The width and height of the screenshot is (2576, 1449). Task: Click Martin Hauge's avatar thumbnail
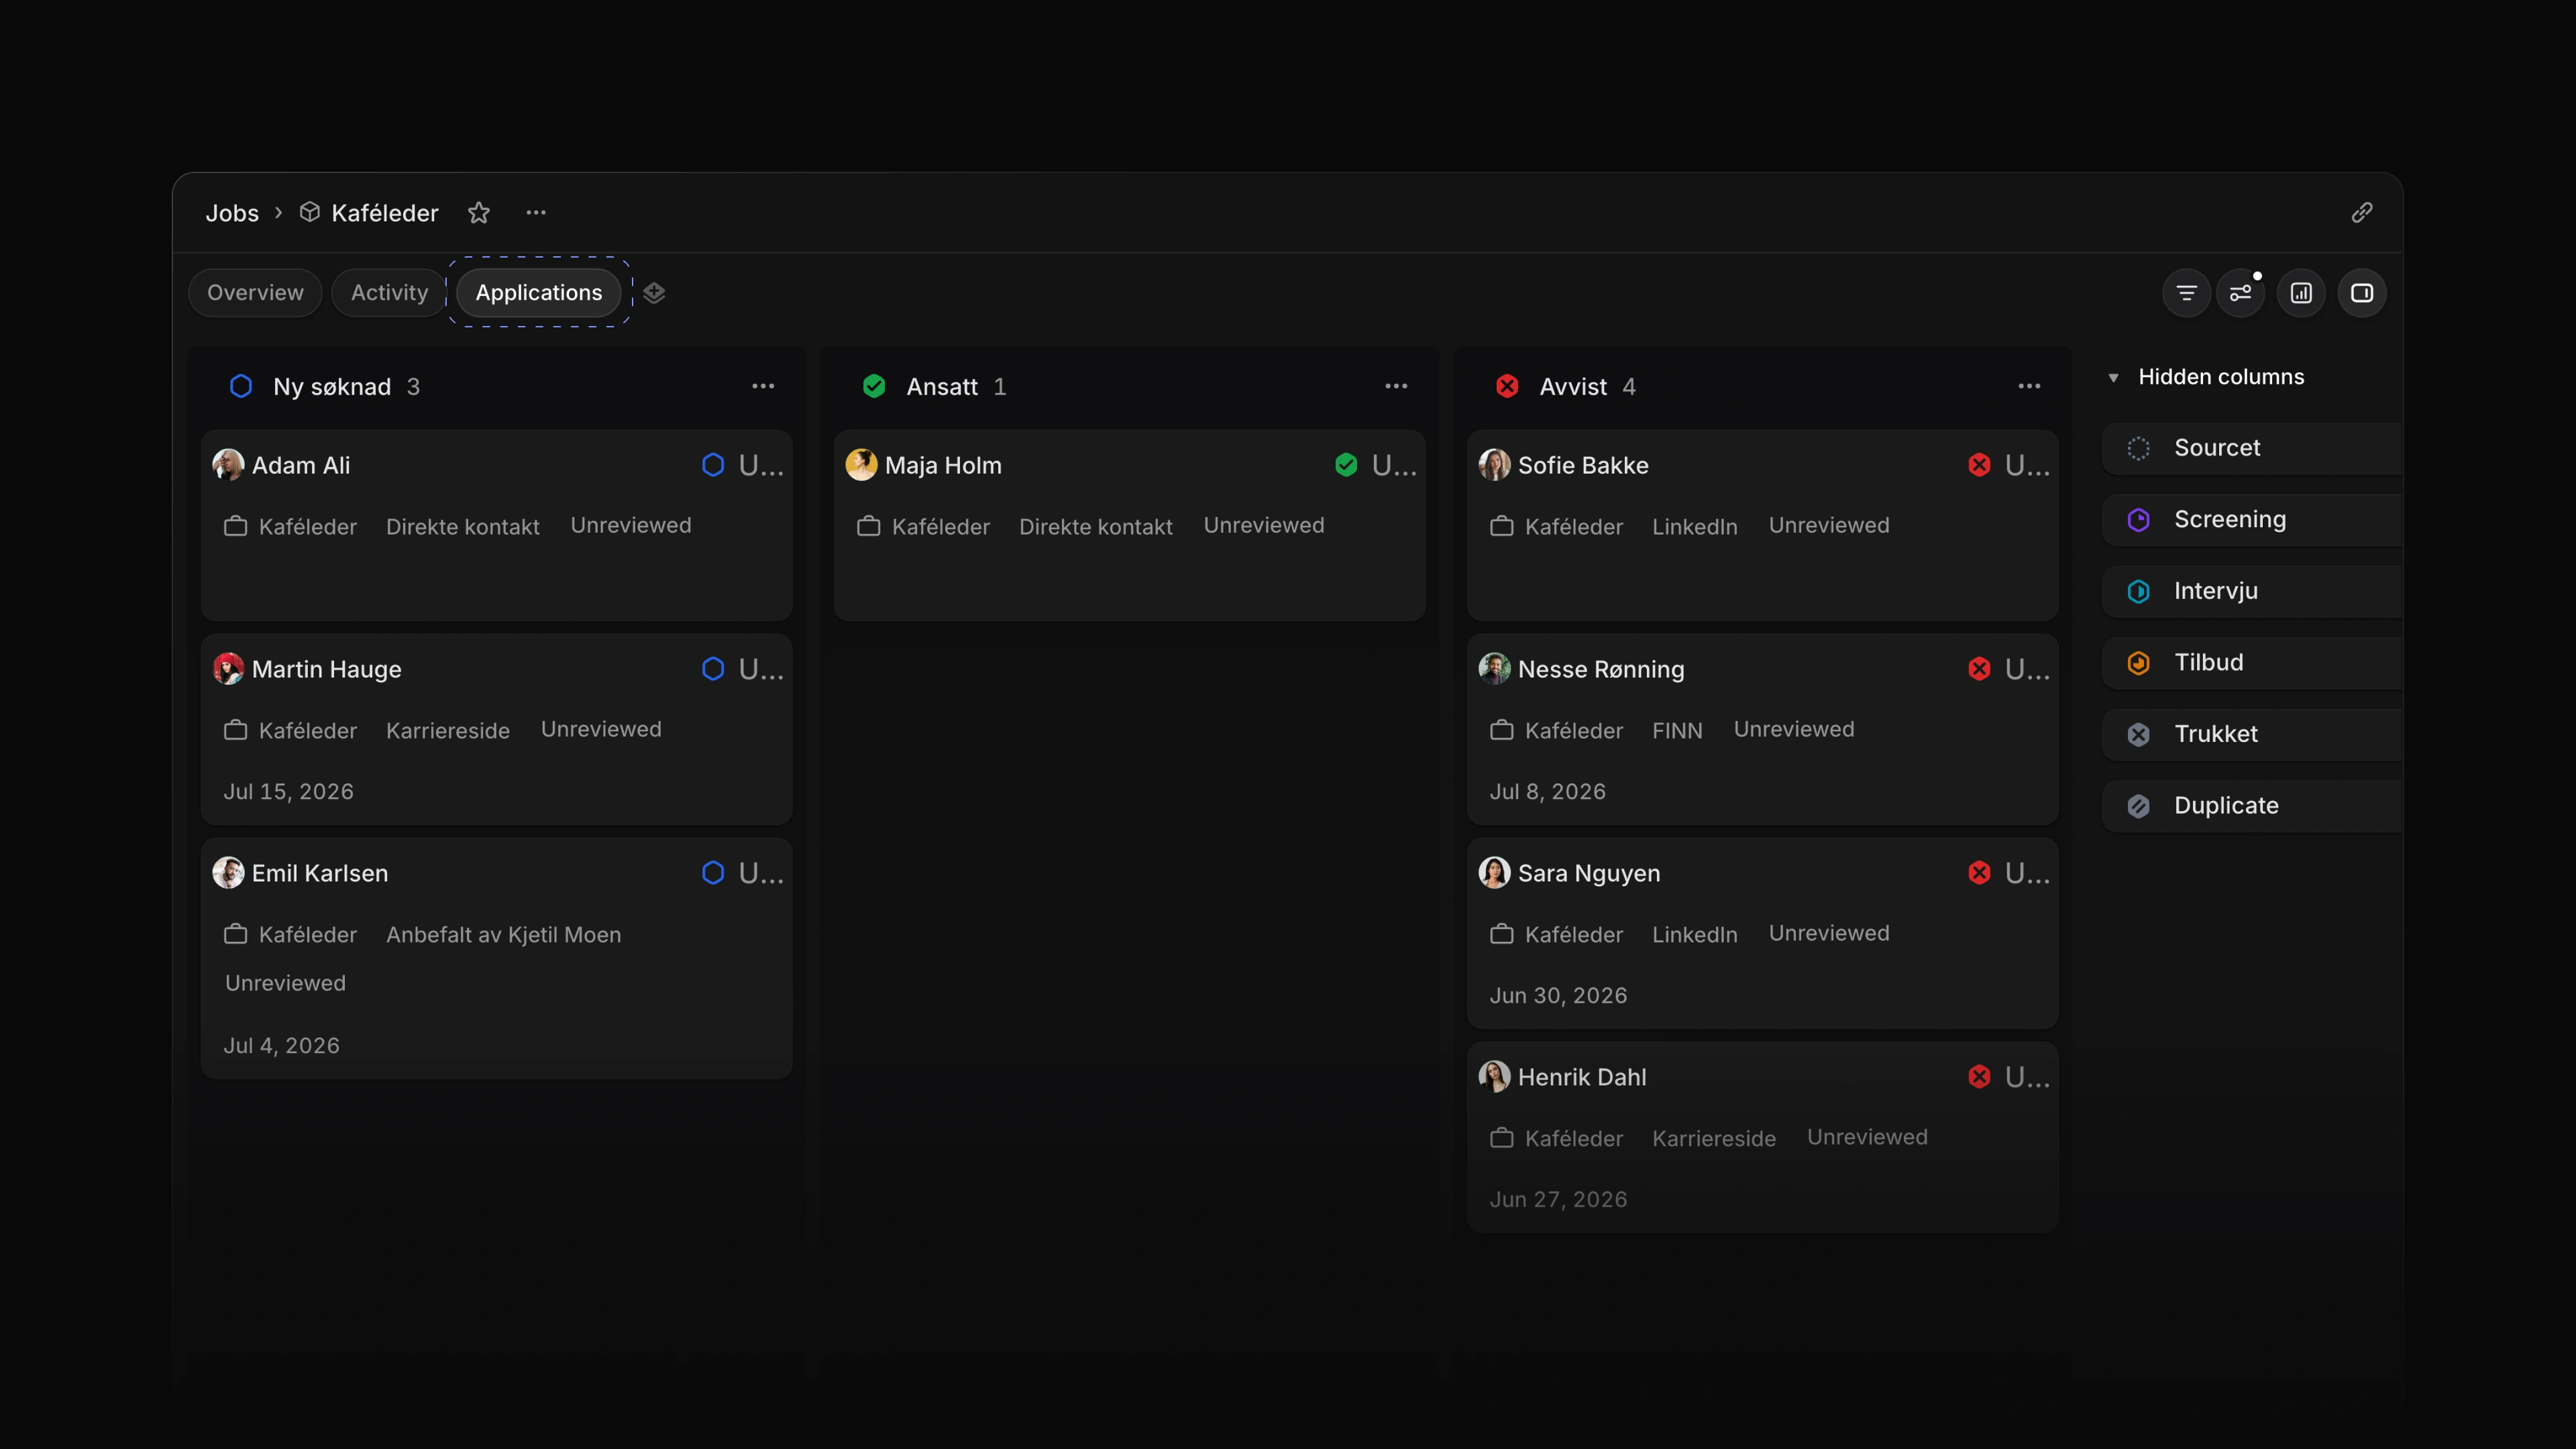[228, 669]
